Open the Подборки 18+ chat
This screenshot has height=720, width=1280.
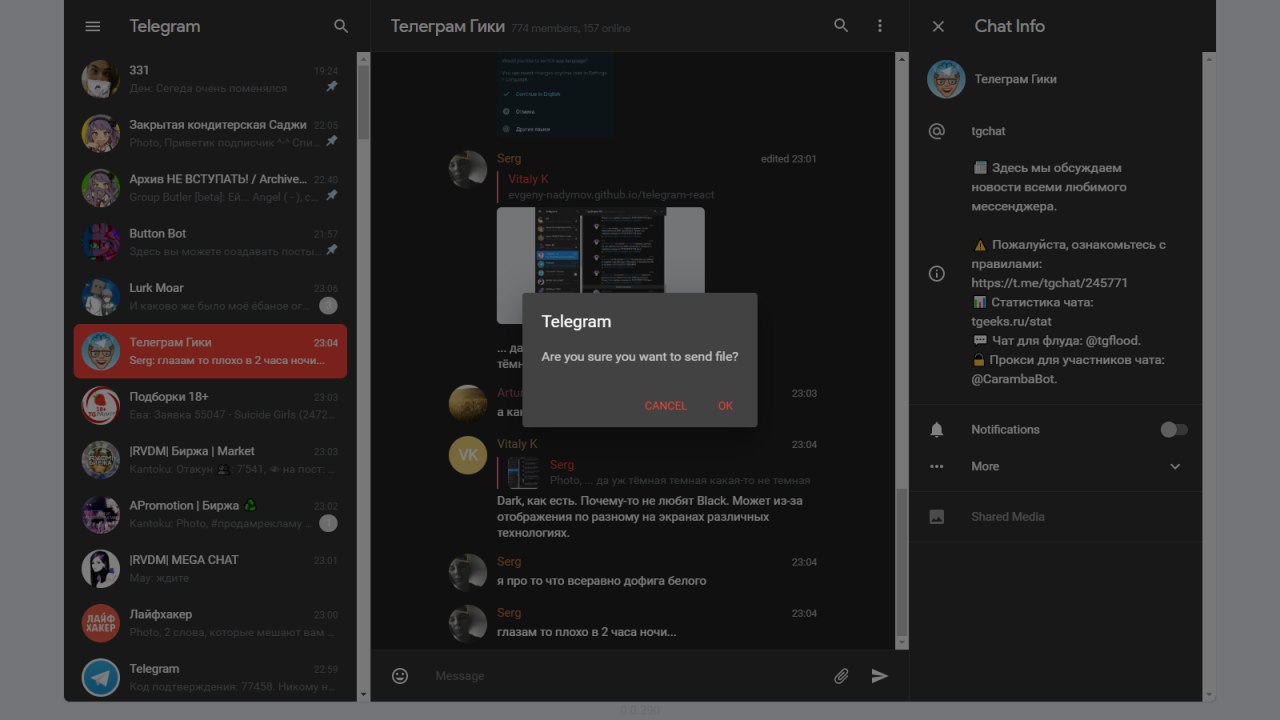[210, 406]
